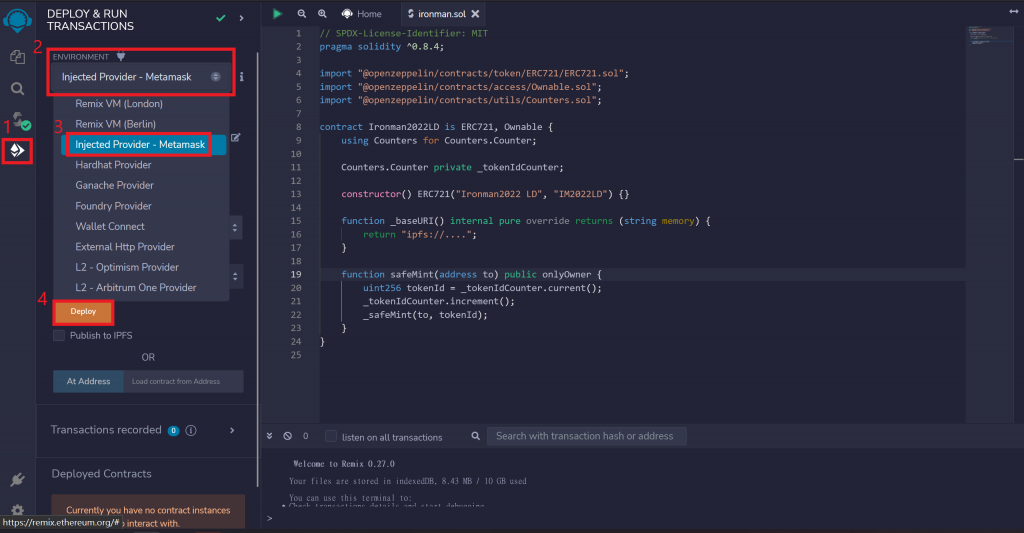1024x533 pixels.
Task: Click the expand arrow at top right
Action: point(1013,12)
